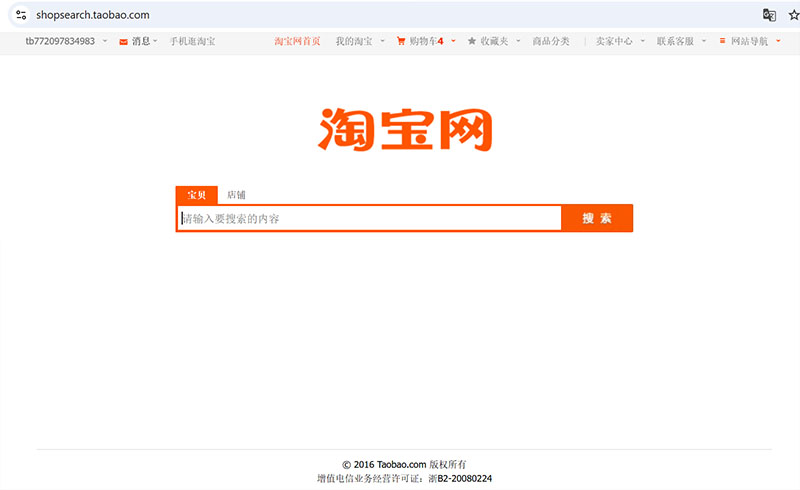The width and height of the screenshot is (800, 490).
Task: Click the shopping cart icon
Action: click(x=401, y=41)
